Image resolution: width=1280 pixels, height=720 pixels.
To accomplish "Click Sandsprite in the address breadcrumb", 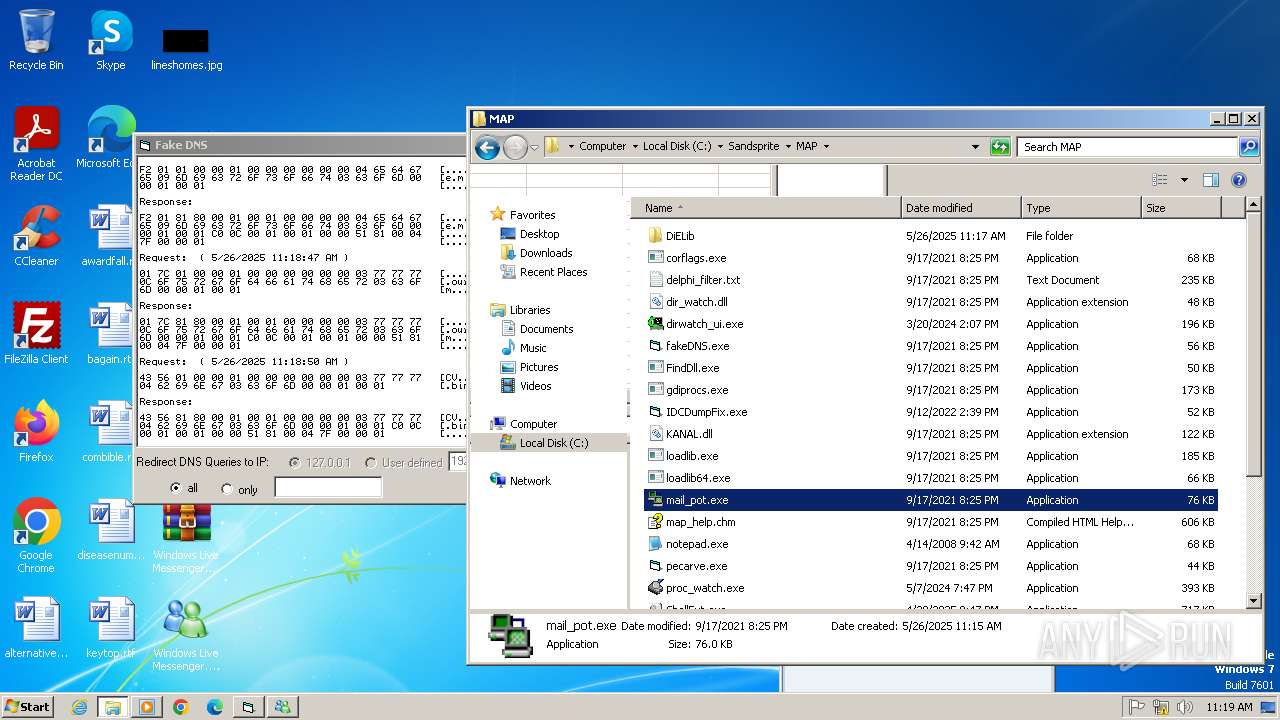I will pyautogui.click(x=753, y=146).
